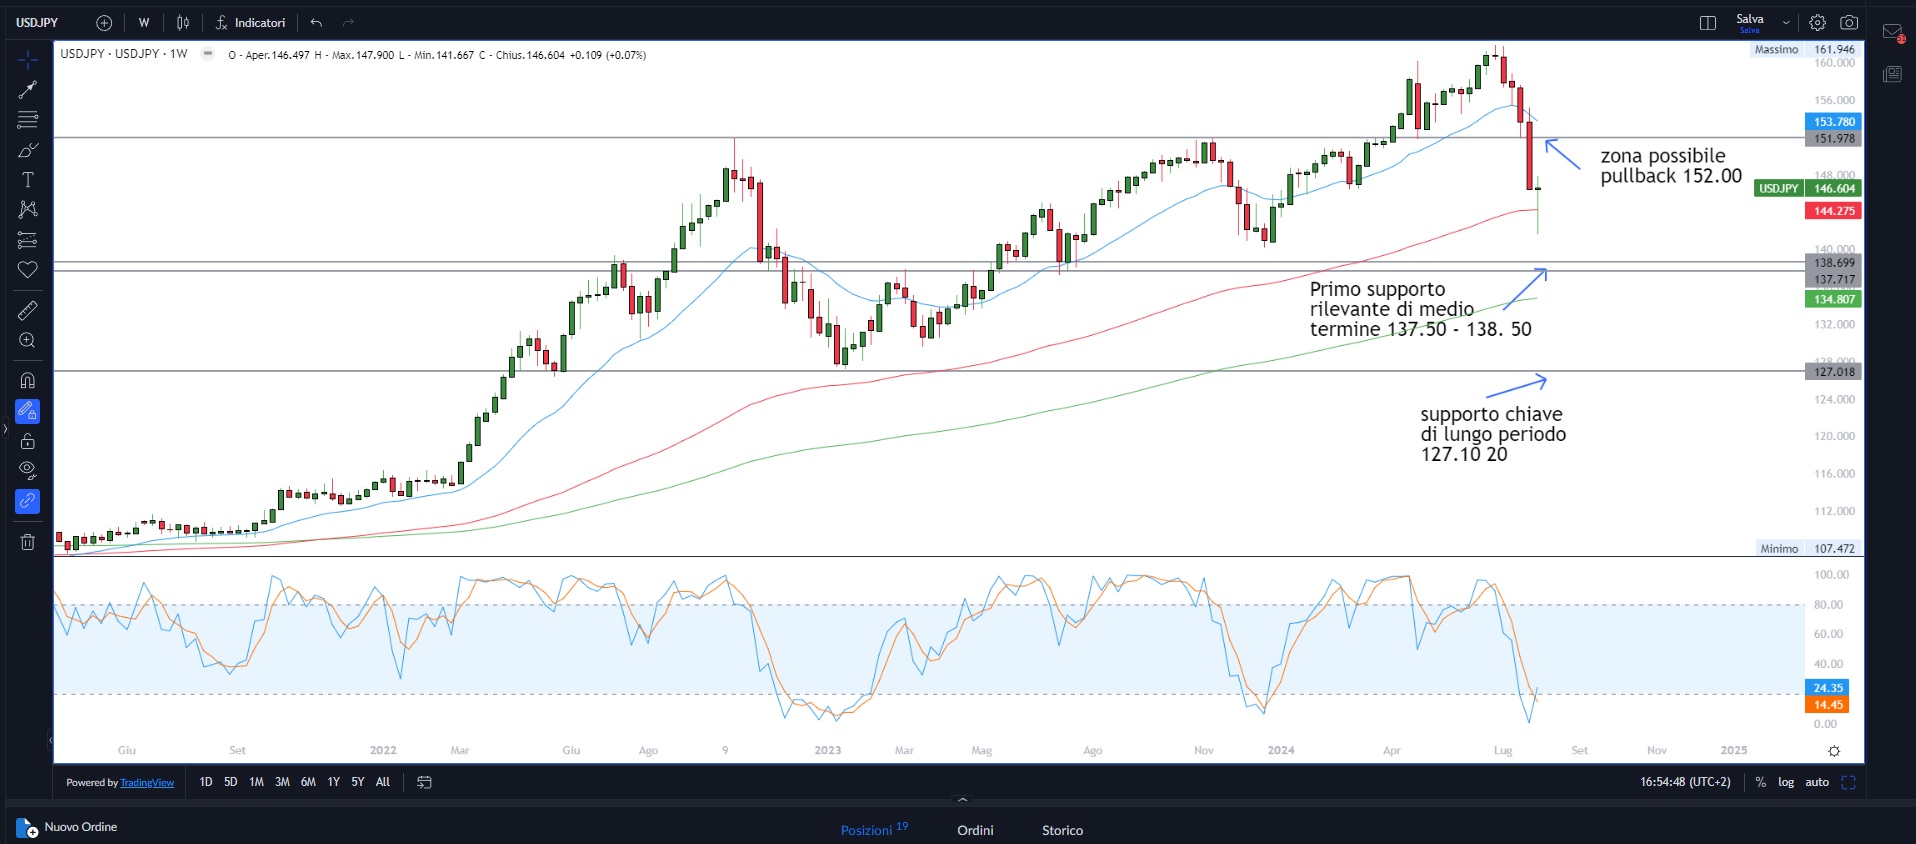Choose the brush drawing tool

[x=27, y=150]
